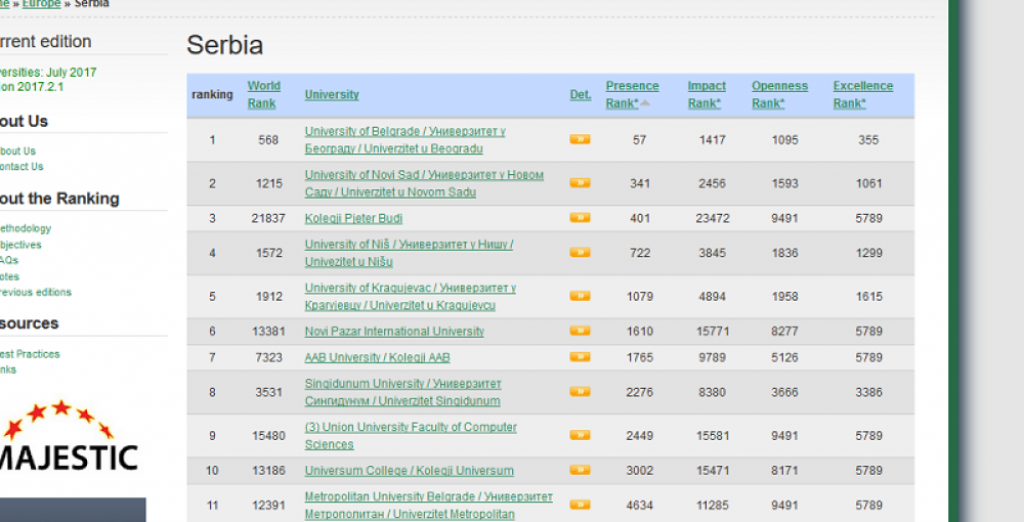The height and width of the screenshot is (522, 1024).
Task: Open Previous editions in the sidebar
Action: click(36, 293)
